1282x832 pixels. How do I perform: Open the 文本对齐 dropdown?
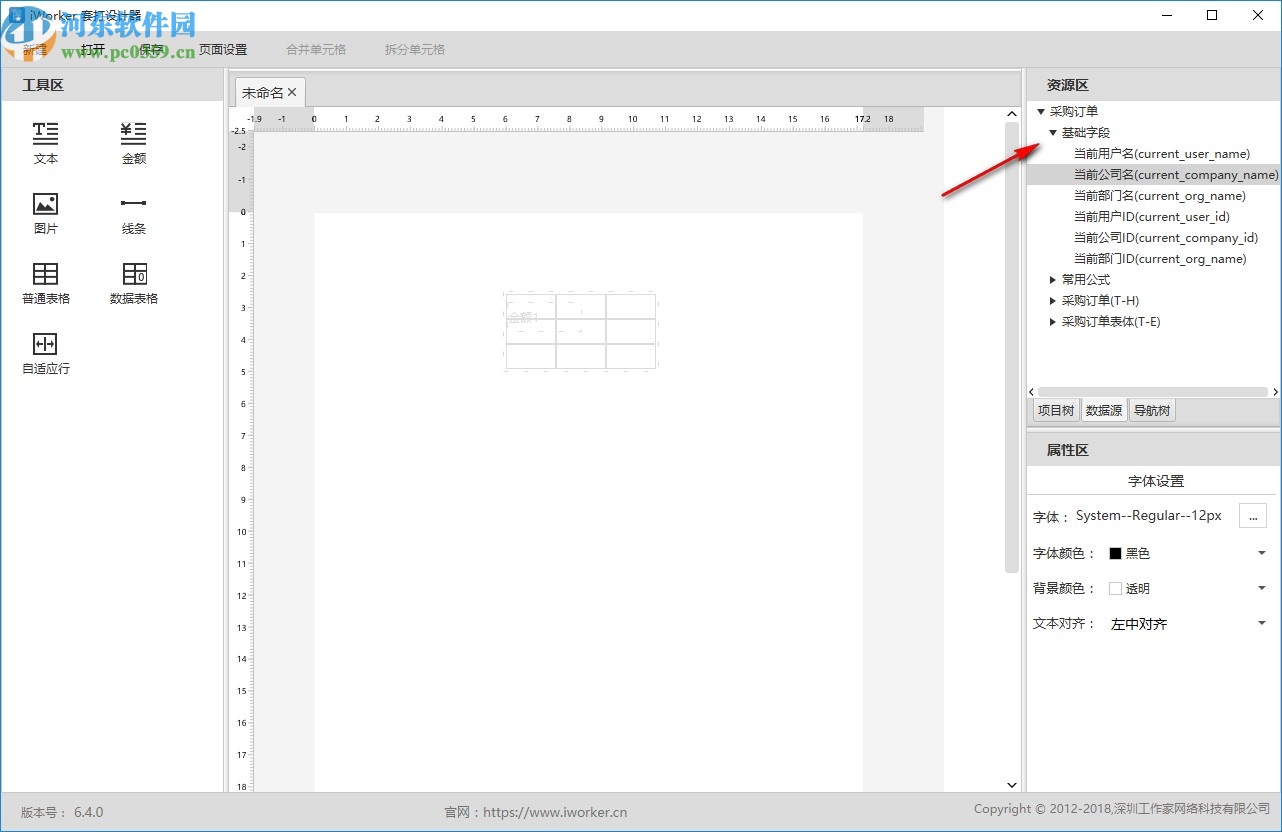tap(1261, 622)
